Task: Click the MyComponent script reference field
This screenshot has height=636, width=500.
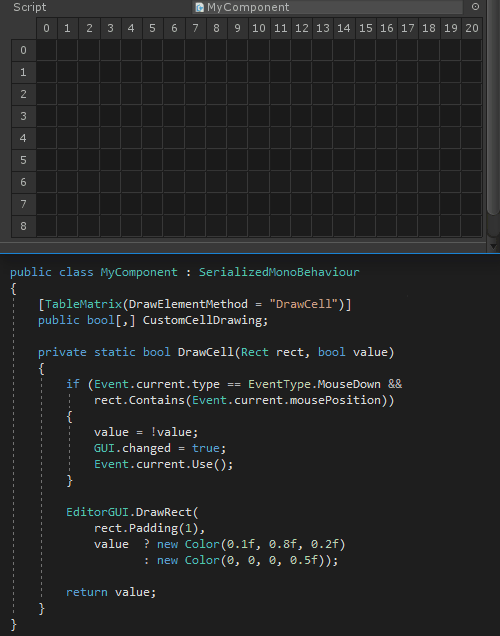Action: click(328, 7)
